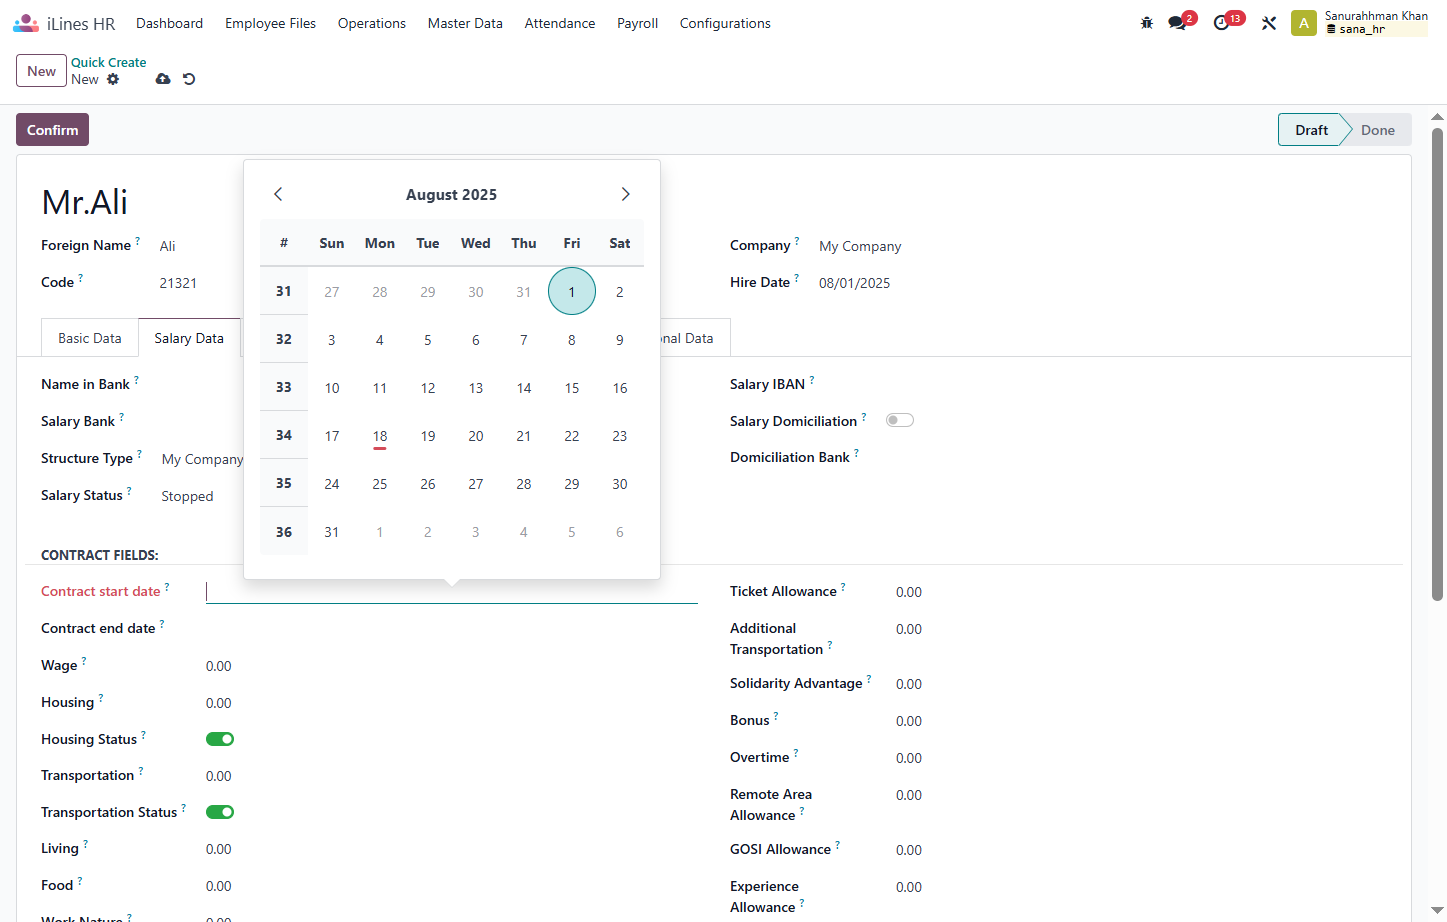Screen dimensions: 1447x922
Task: Click the August 2025 calendar header
Action: tap(451, 195)
